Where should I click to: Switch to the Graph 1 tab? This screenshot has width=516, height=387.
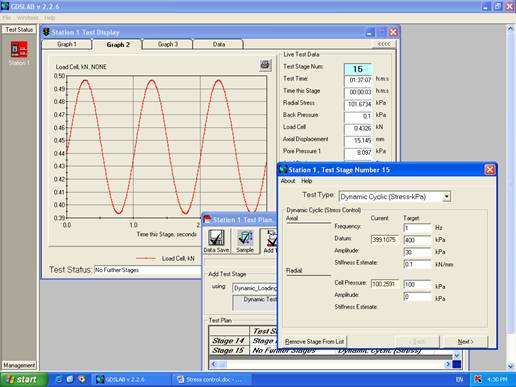click(x=67, y=44)
